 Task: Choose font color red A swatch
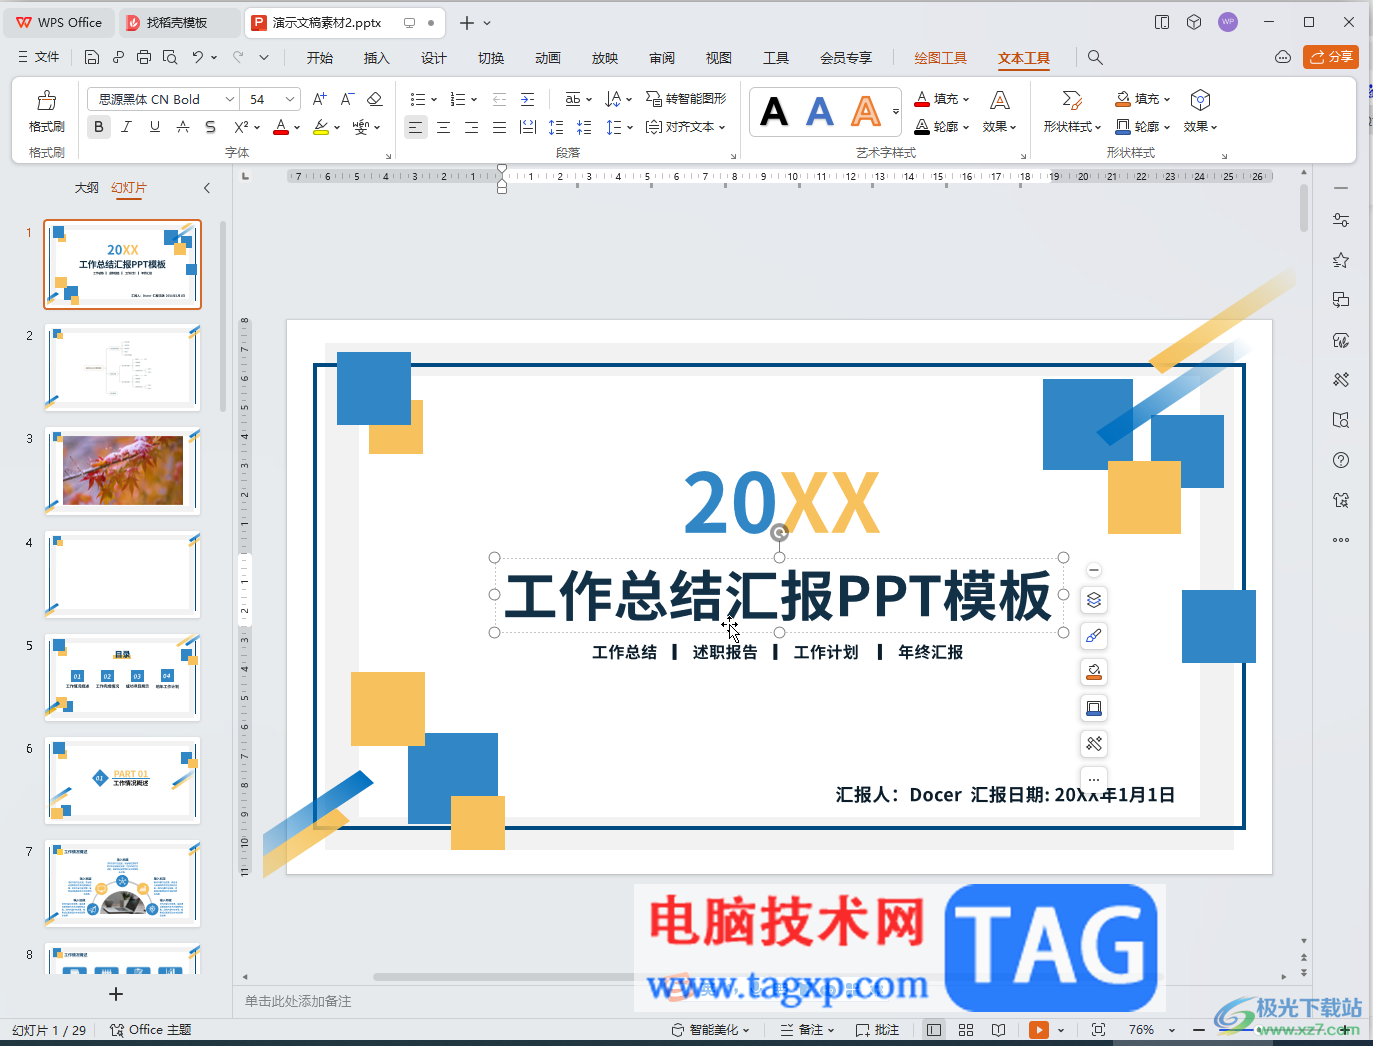coord(281,127)
